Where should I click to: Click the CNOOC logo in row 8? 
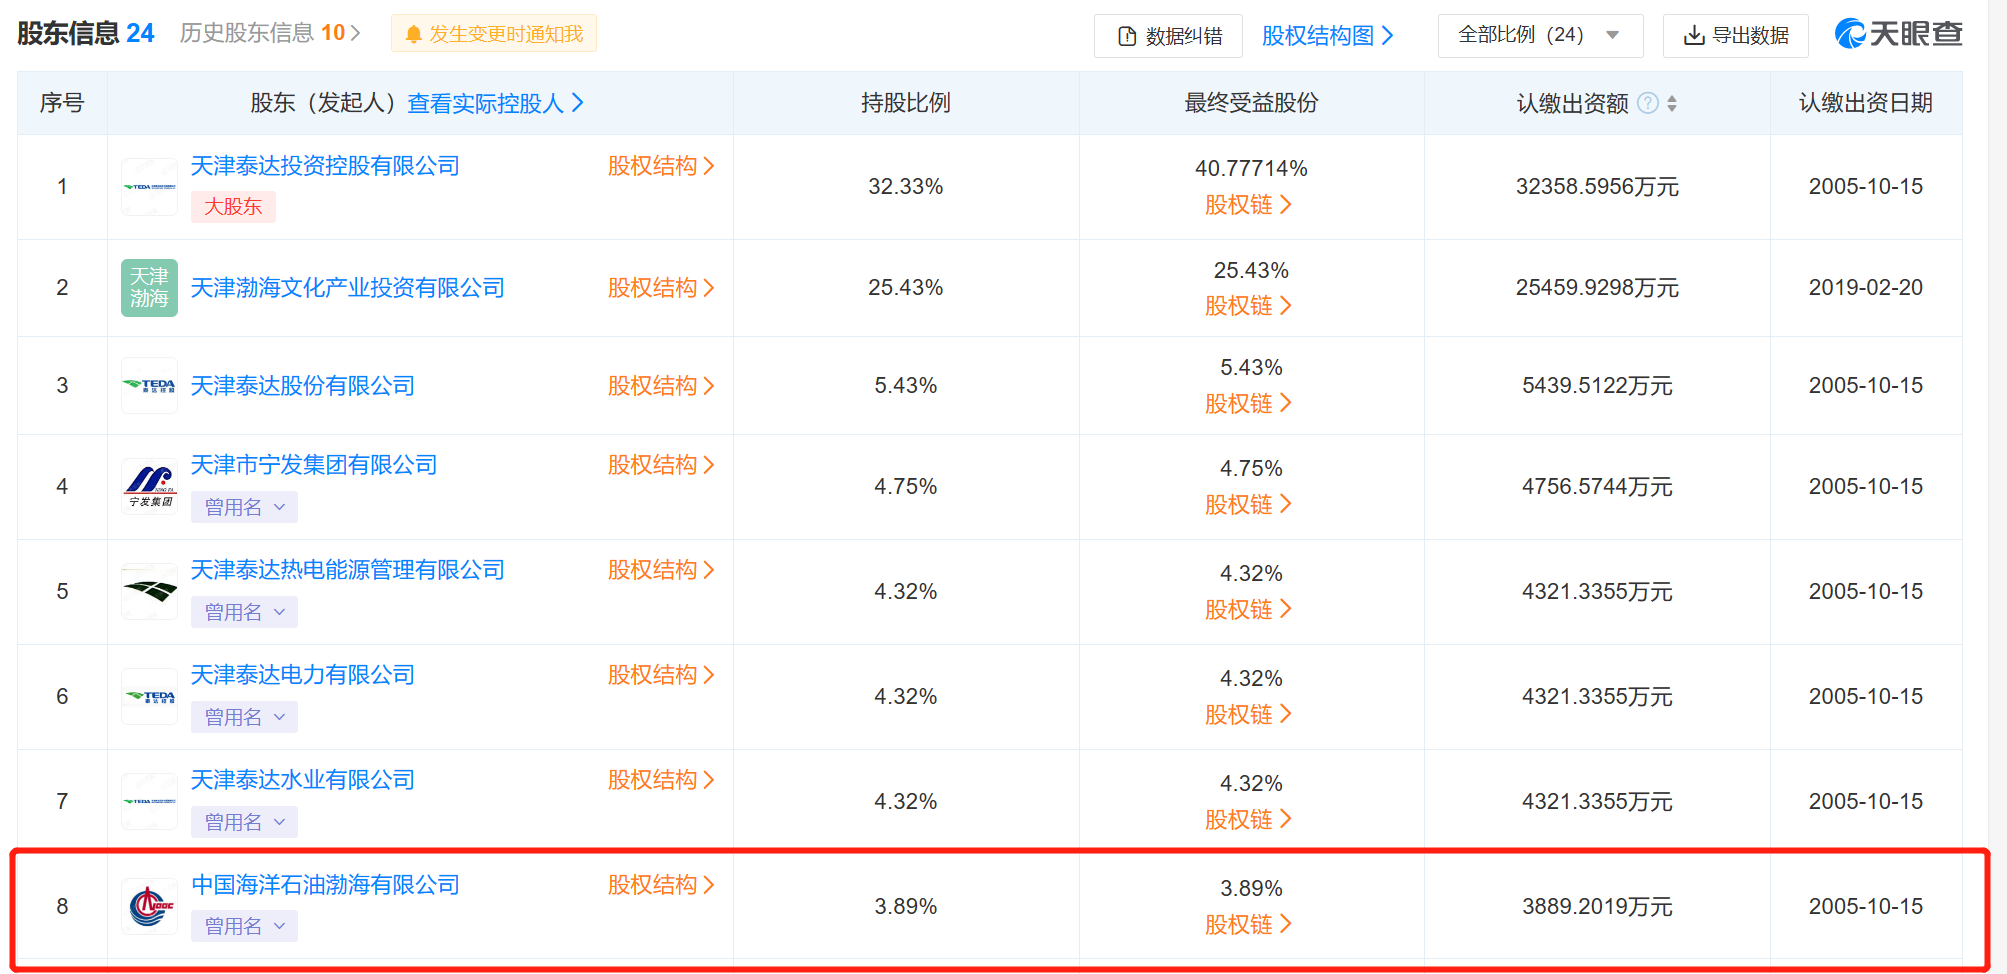point(149,906)
